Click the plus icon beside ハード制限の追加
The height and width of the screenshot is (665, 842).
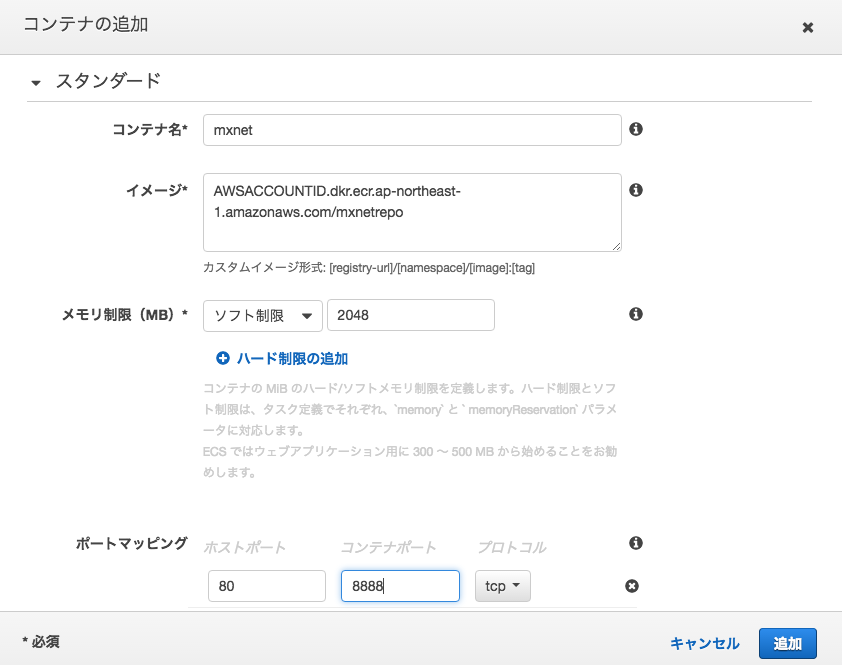pyautogui.click(x=222, y=358)
